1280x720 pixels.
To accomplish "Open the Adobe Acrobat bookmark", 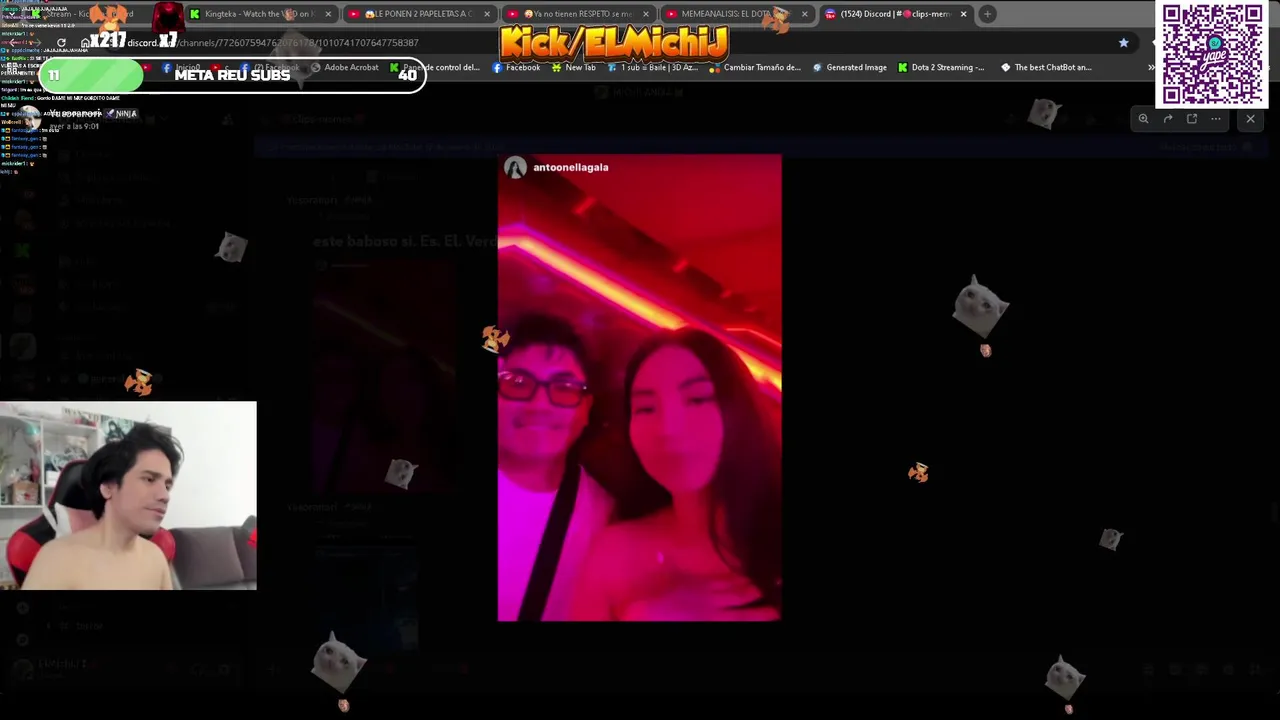I will click(x=344, y=67).
